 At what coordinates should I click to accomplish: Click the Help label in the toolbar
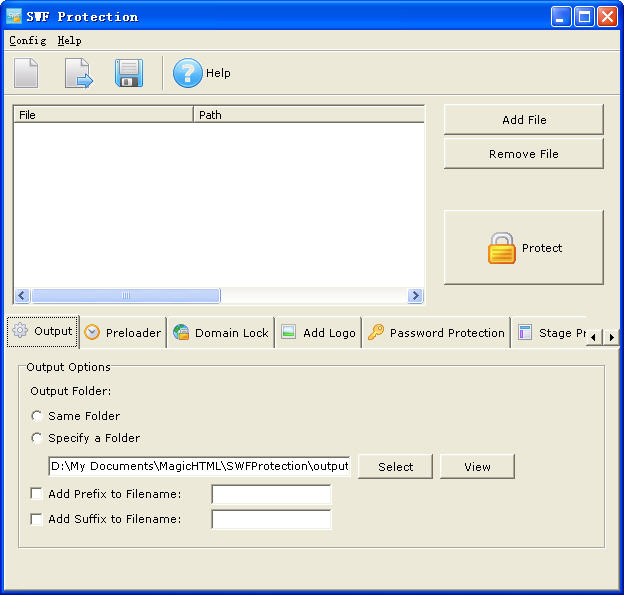click(x=218, y=73)
